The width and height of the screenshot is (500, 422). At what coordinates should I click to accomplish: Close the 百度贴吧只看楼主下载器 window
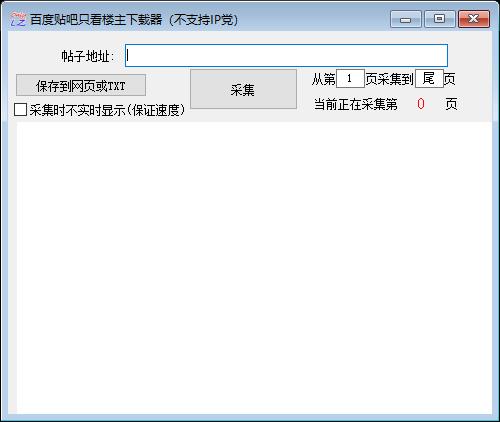[x=474, y=19]
